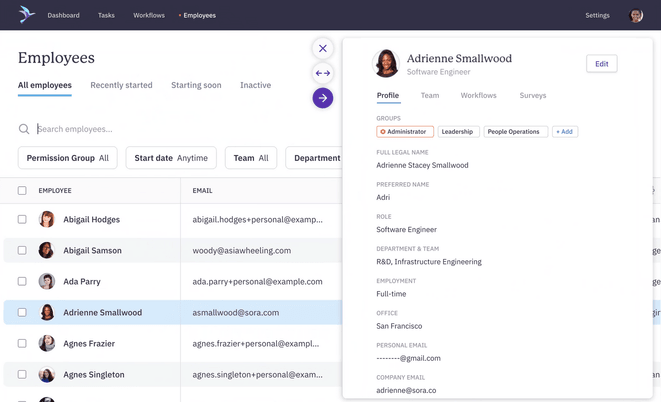Select the Team tab in detail panel
Viewport: 661px width, 402px height.
[430, 95]
